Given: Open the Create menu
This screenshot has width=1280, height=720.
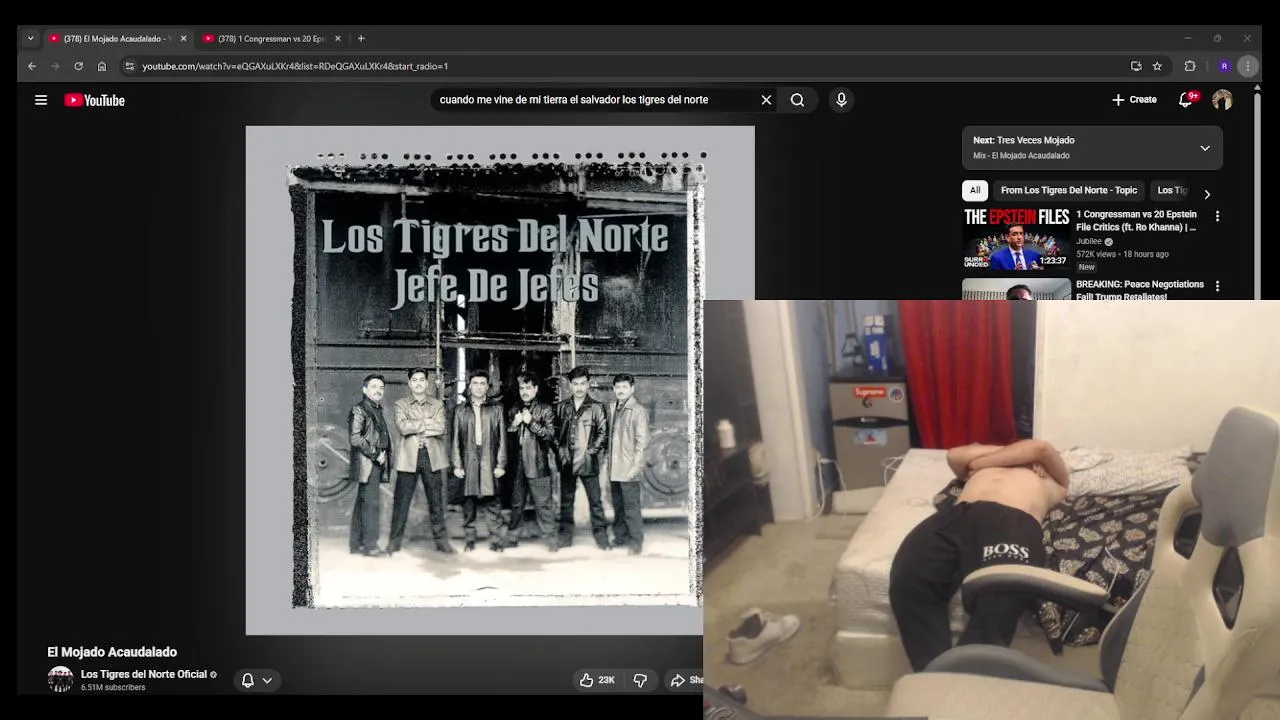Looking at the screenshot, I should (x=1134, y=100).
